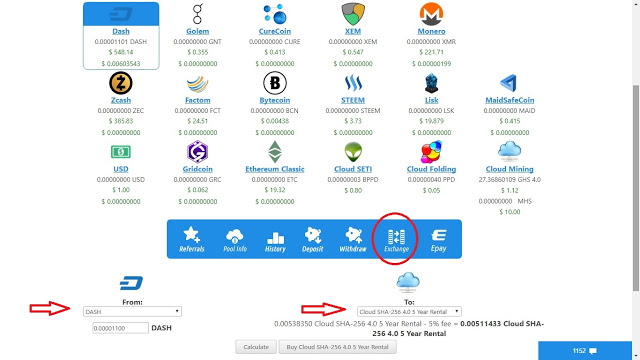640x360 pixels.
Task: Click Buy Cloud SHA-256 4.0 5 Year Rental
Action: (337, 347)
